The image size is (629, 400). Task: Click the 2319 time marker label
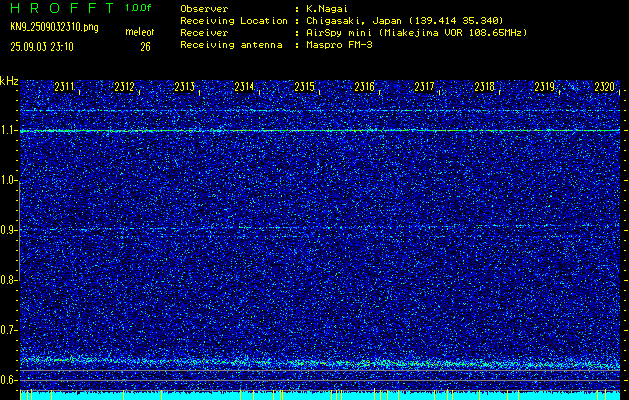[544, 87]
